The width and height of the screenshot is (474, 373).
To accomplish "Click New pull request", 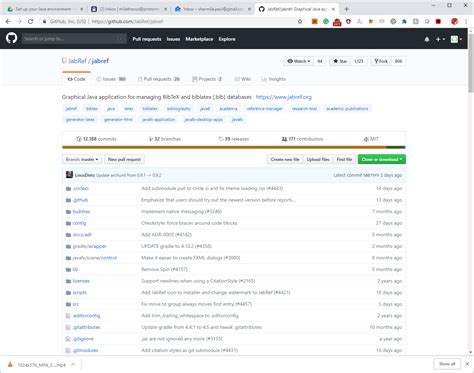I will pos(124,159).
